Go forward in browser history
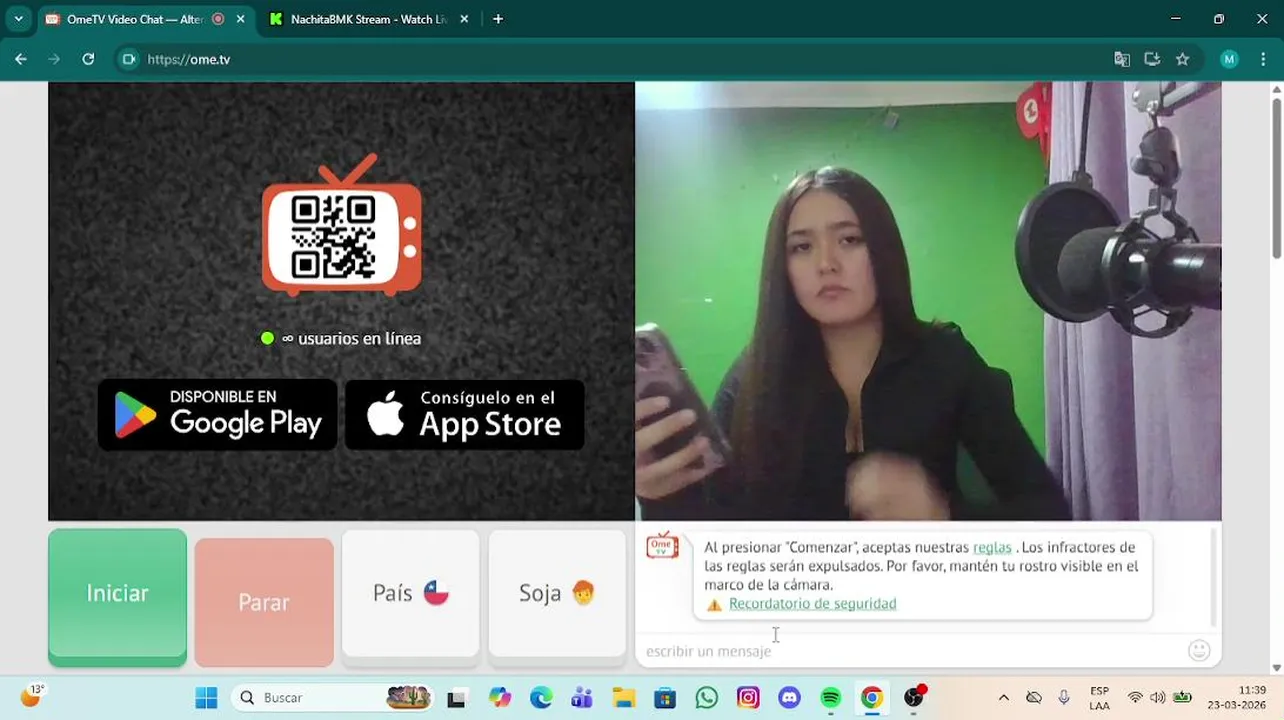 [54, 59]
